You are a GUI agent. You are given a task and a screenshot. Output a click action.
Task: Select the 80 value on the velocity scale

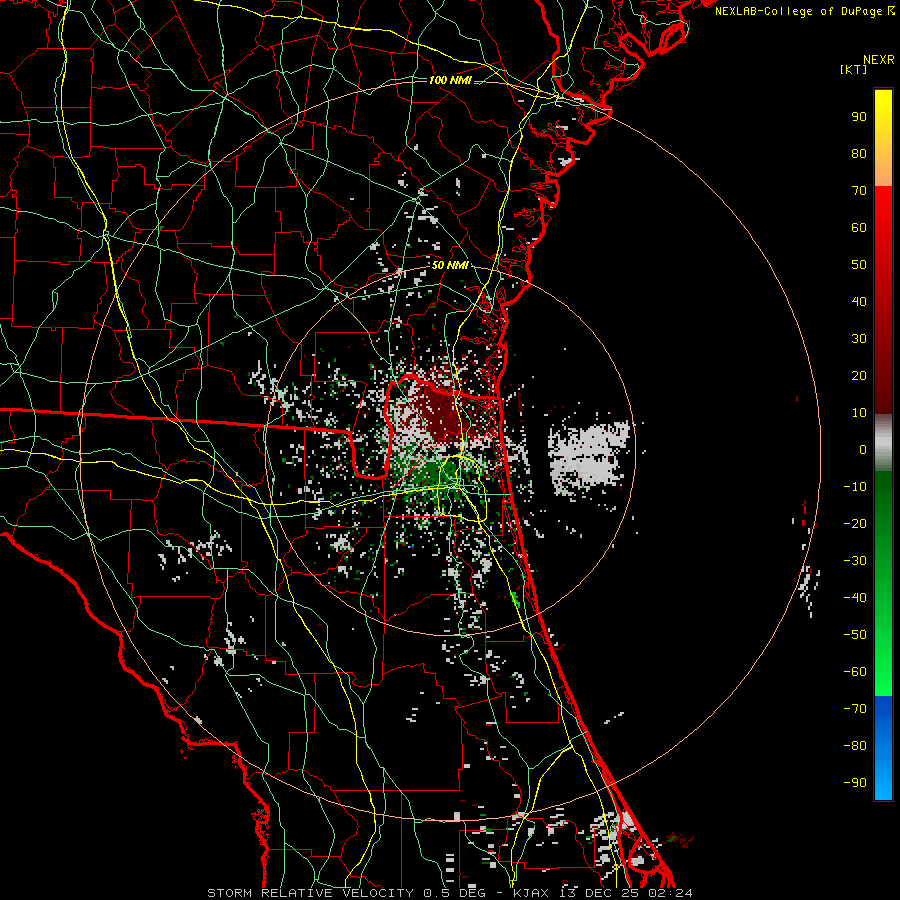pos(859,154)
